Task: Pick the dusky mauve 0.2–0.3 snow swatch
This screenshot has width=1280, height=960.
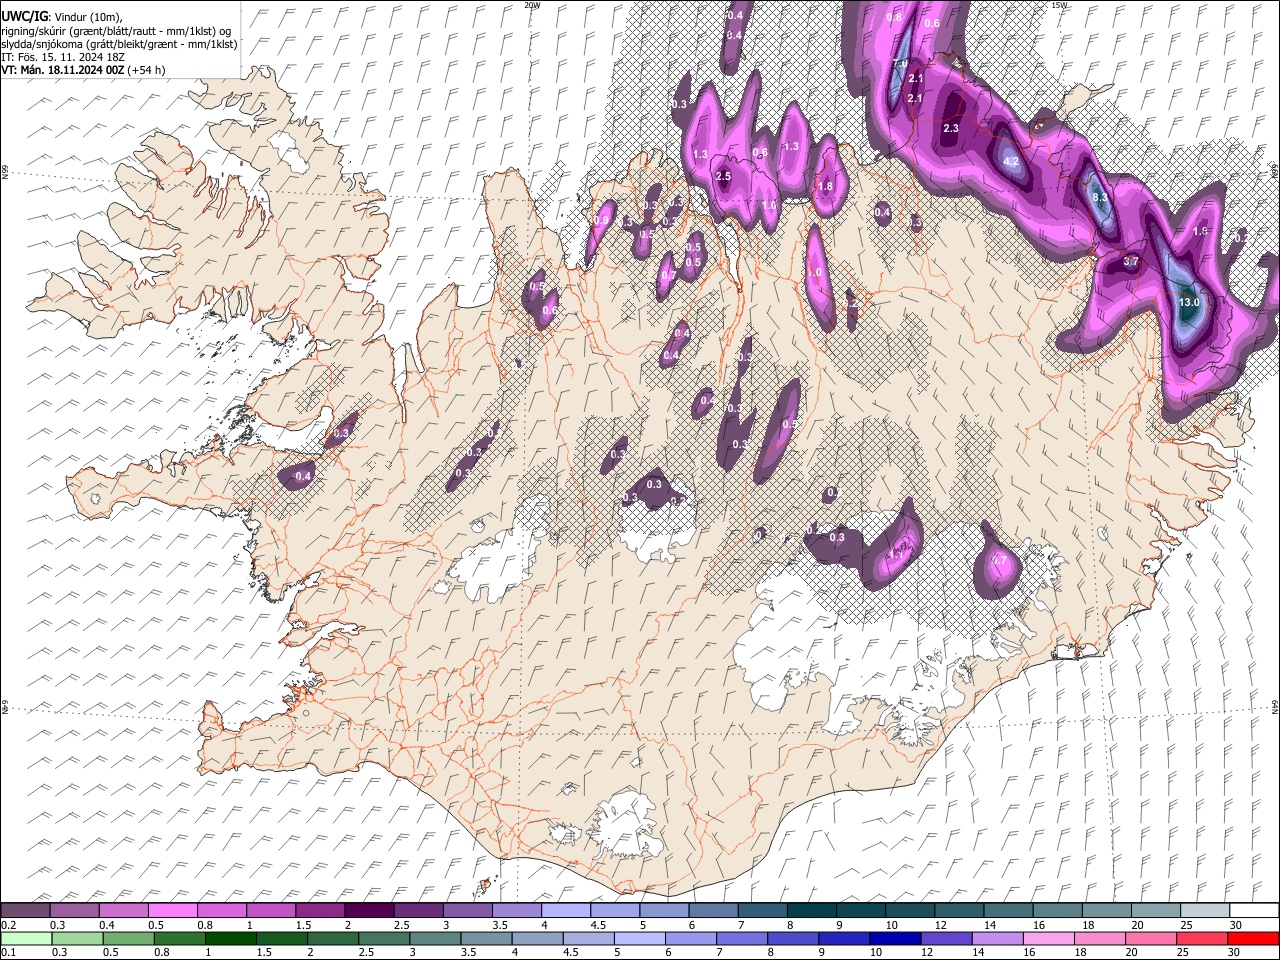Action: (25, 911)
